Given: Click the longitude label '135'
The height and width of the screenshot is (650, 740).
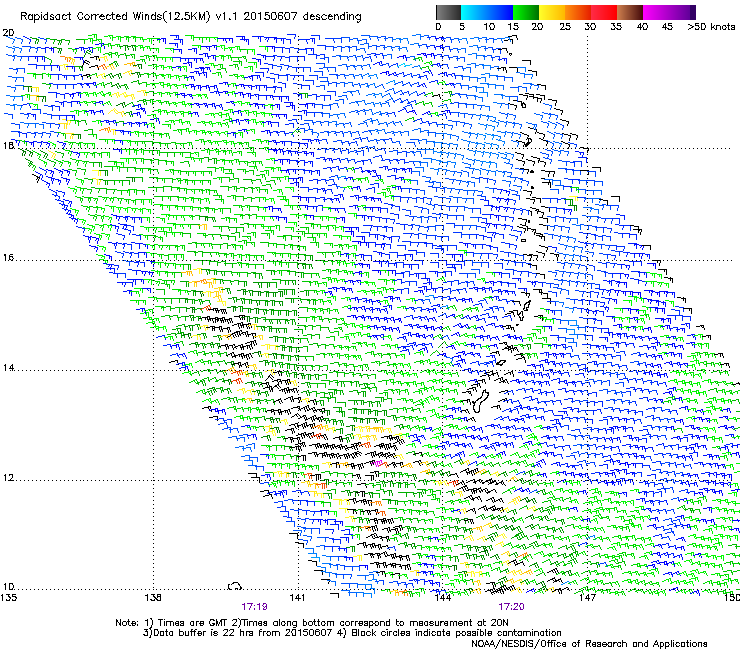Looking at the screenshot, I should pyautogui.click(x=8, y=598).
